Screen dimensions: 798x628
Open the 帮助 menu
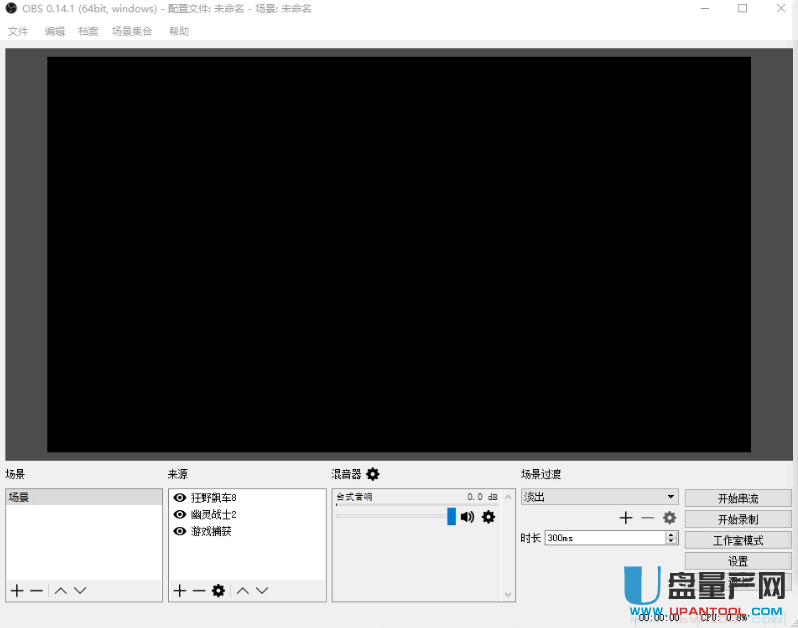click(x=179, y=31)
